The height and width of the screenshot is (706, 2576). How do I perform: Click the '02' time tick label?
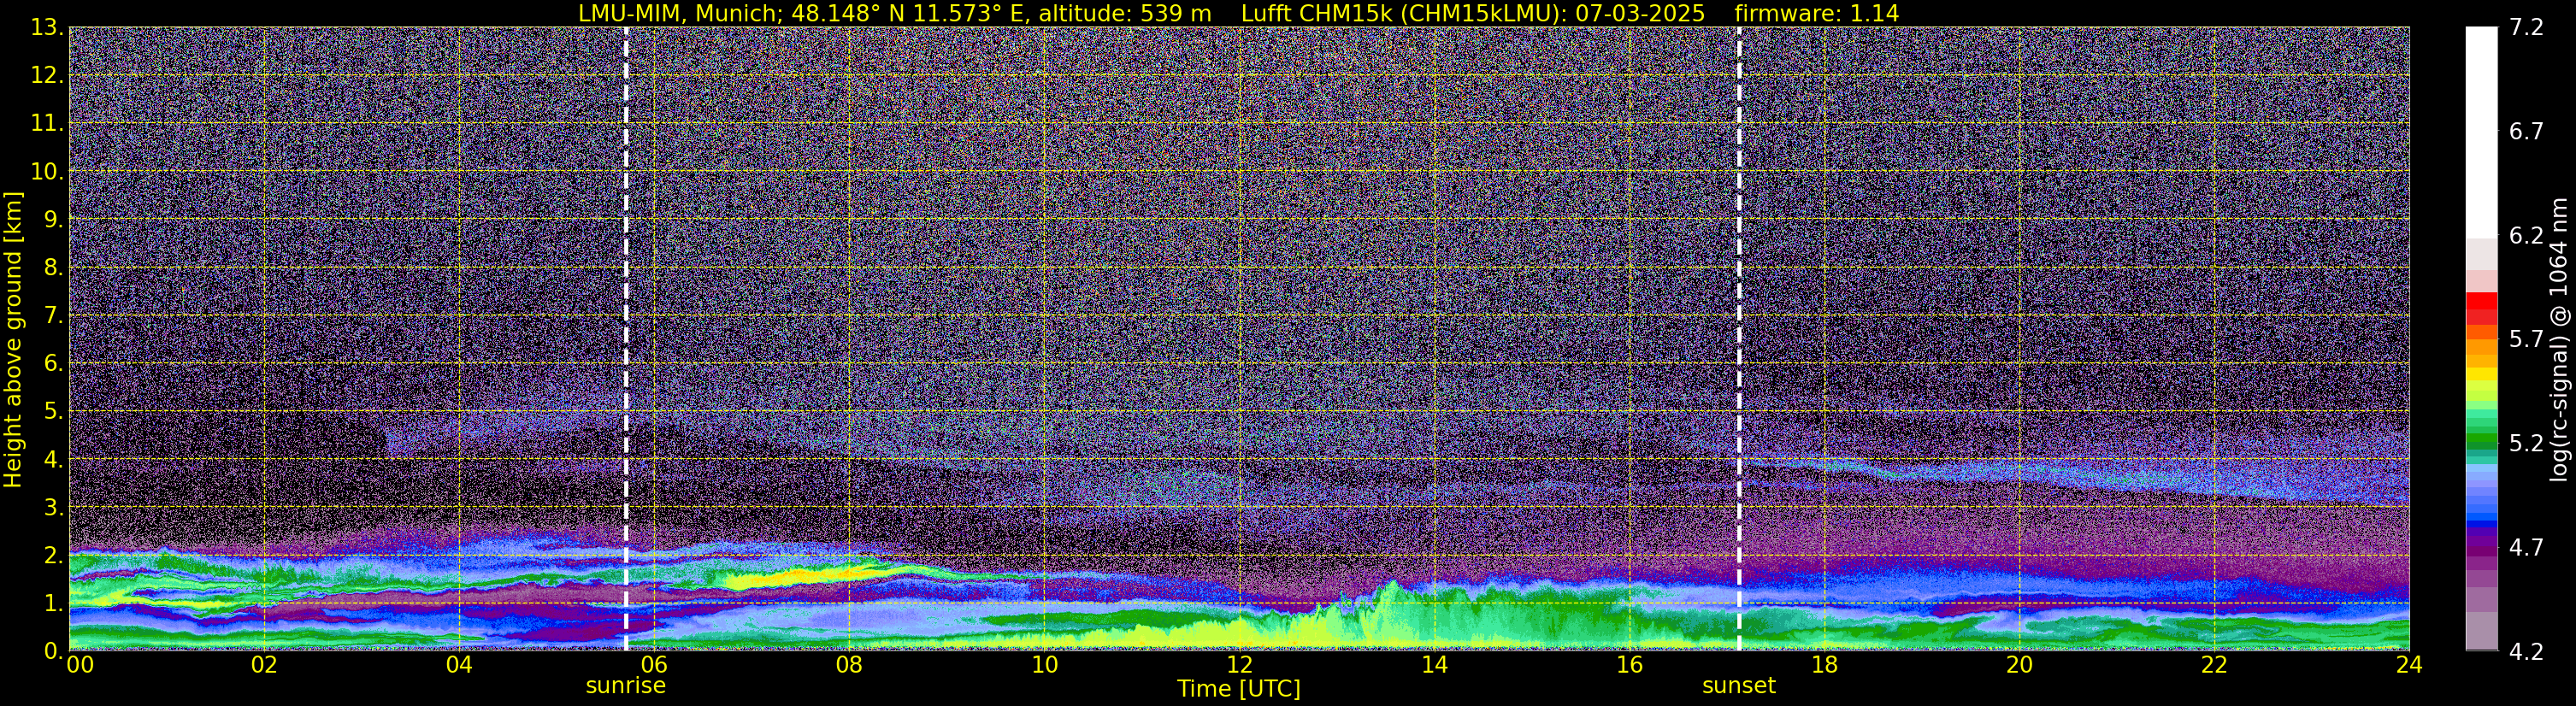[264, 665]
